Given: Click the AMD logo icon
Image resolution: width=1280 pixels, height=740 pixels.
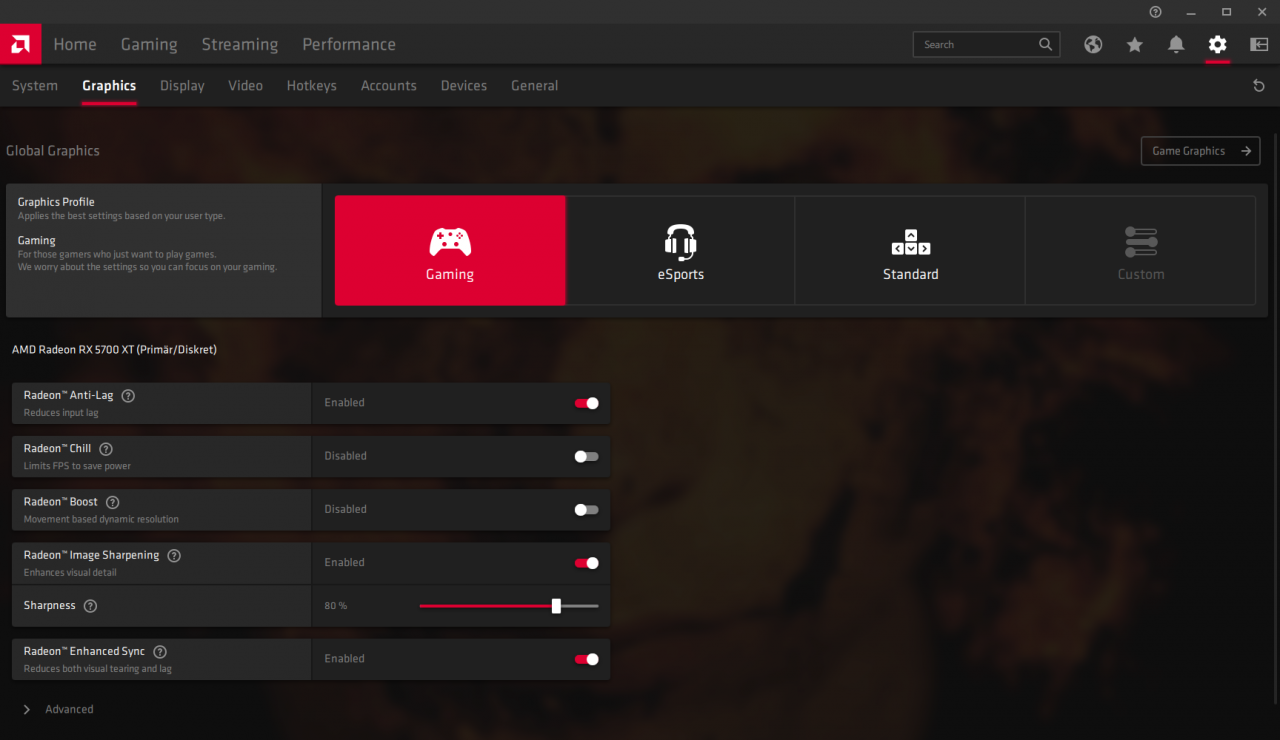Looking at the screenshot, I should 20,44.
